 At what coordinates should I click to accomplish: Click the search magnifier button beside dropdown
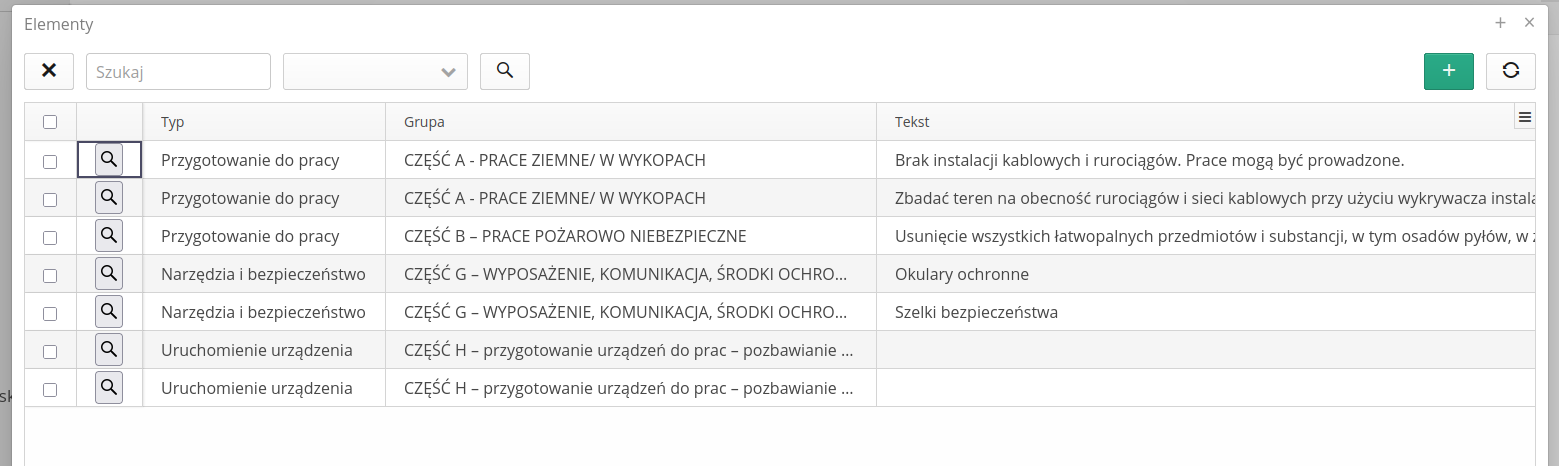pos(505,71)
